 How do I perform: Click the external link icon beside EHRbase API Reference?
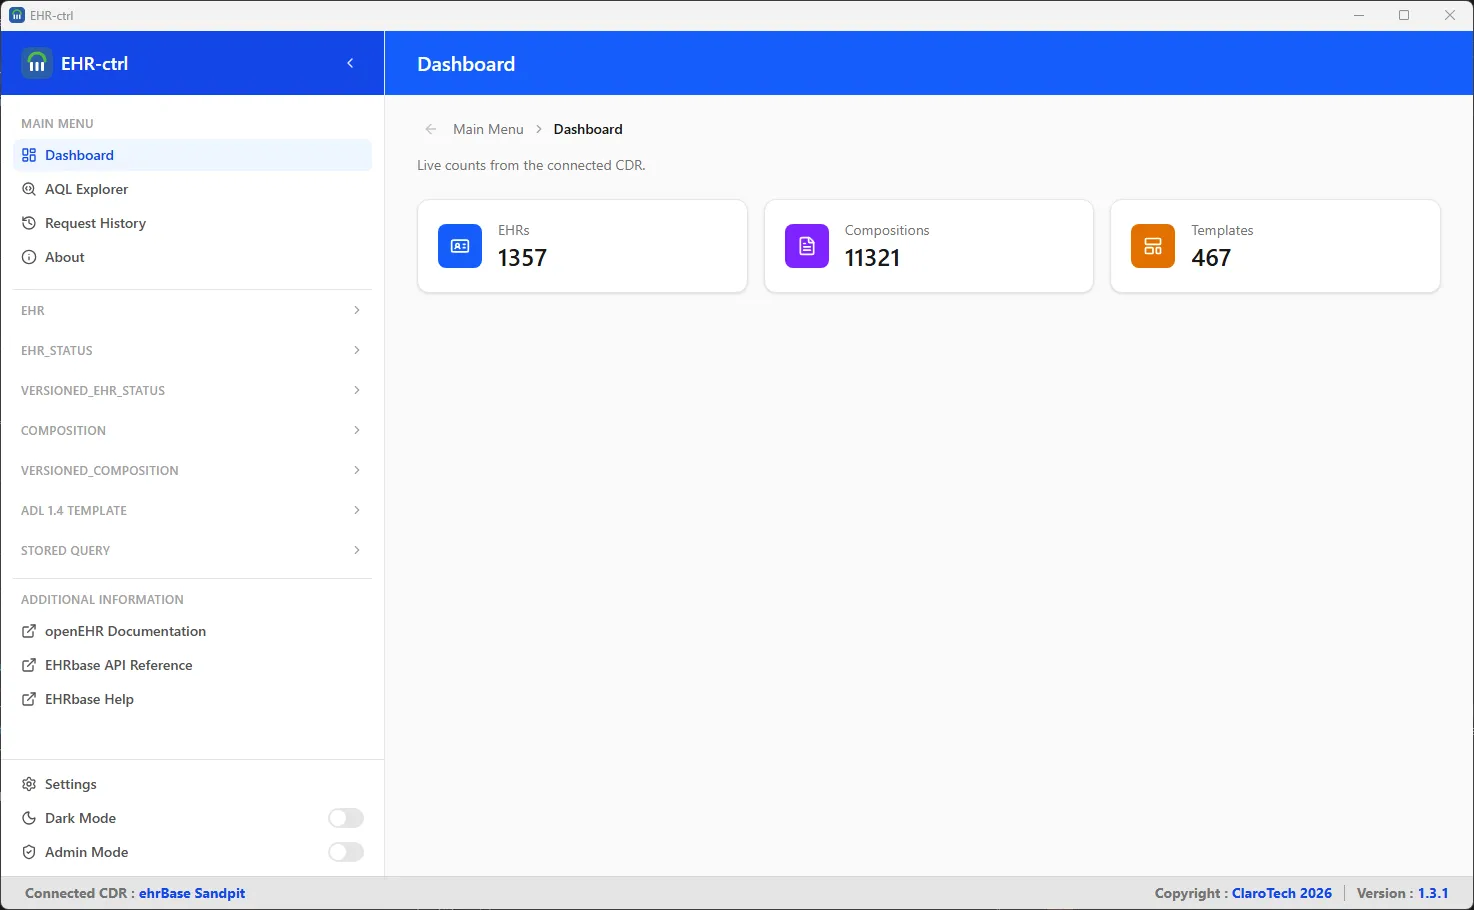coord(29,665)
